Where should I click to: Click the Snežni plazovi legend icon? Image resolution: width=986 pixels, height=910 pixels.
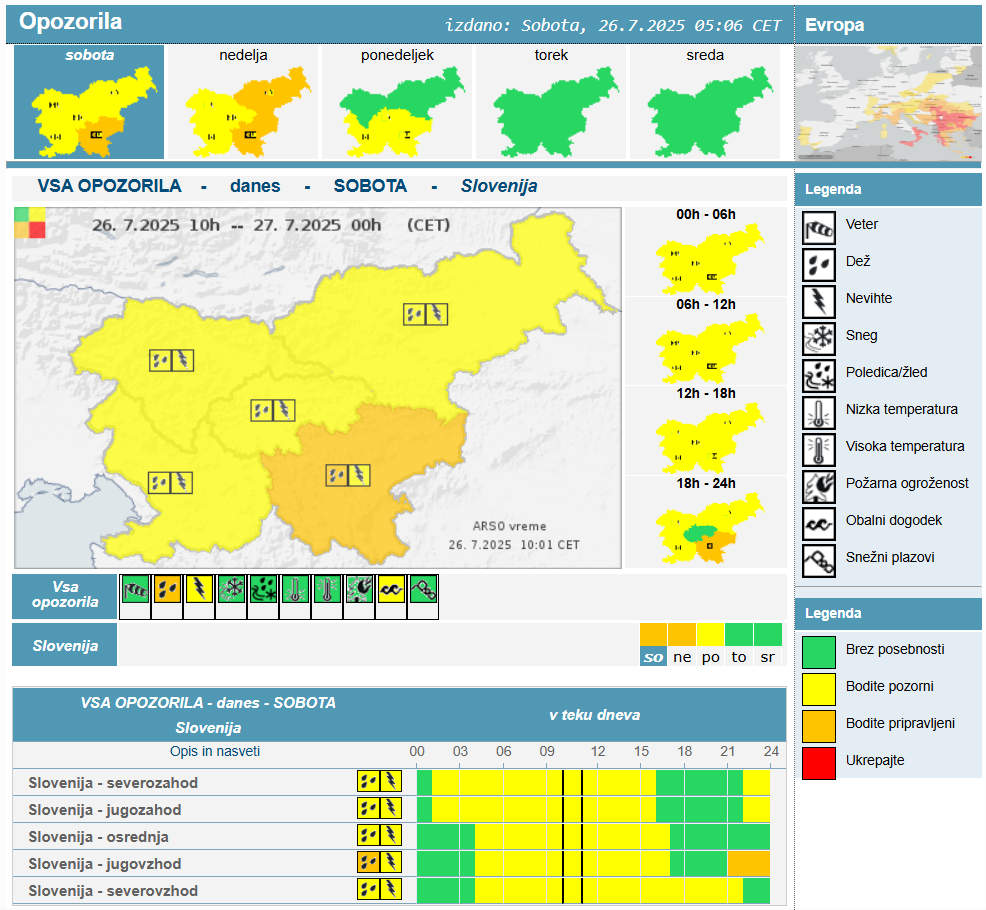[x=819, y=562]
